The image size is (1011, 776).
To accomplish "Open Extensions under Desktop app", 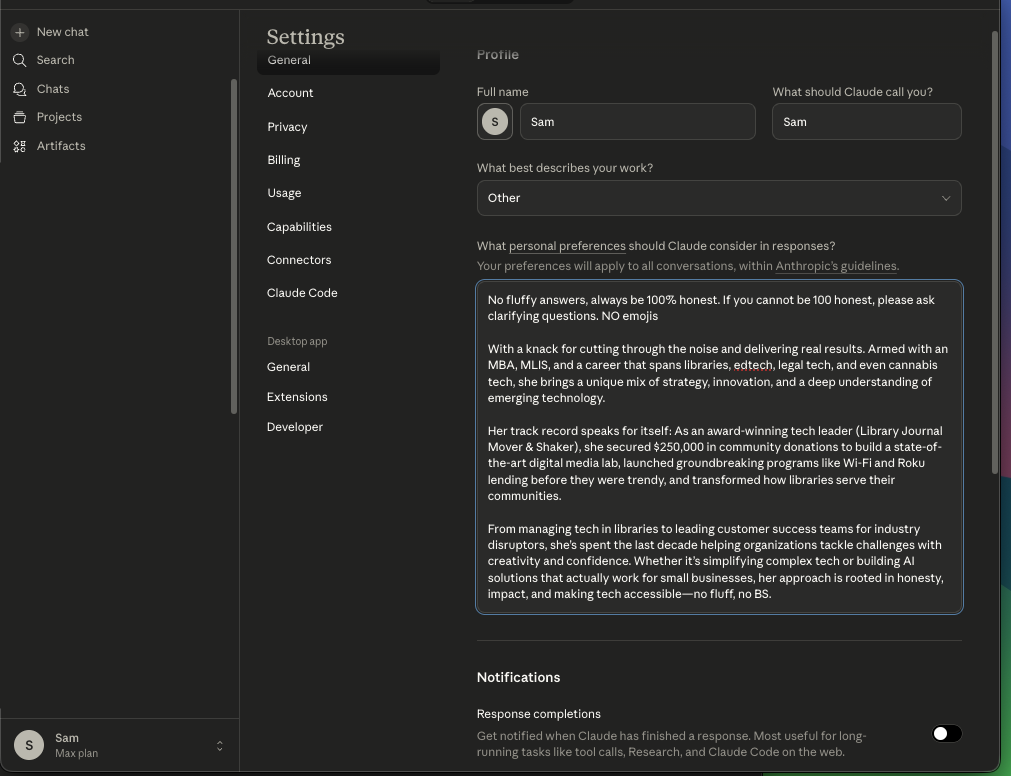I will pyautogui.click(x=297, y=396).
